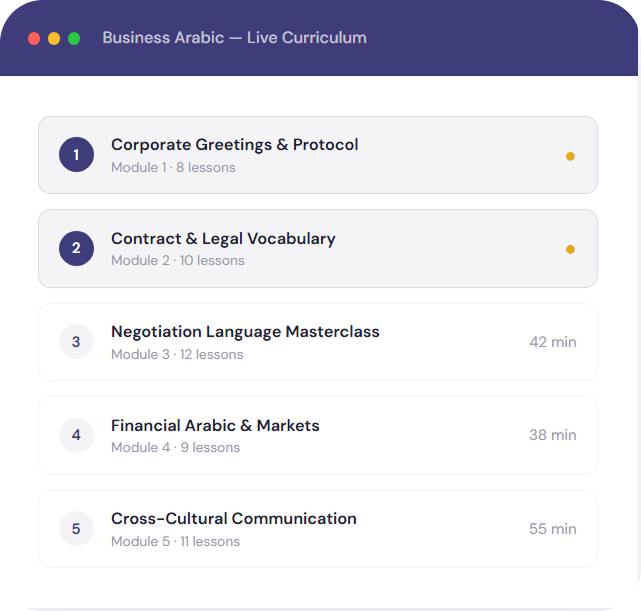Click the module 1 number badge

click(x=76, y=155)
